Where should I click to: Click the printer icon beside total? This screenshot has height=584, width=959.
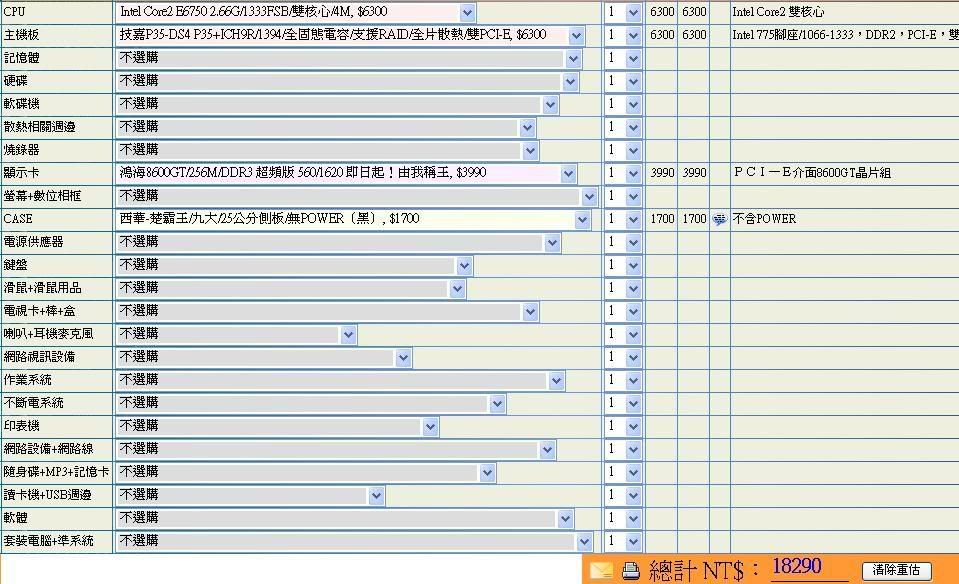pos(630,572)
